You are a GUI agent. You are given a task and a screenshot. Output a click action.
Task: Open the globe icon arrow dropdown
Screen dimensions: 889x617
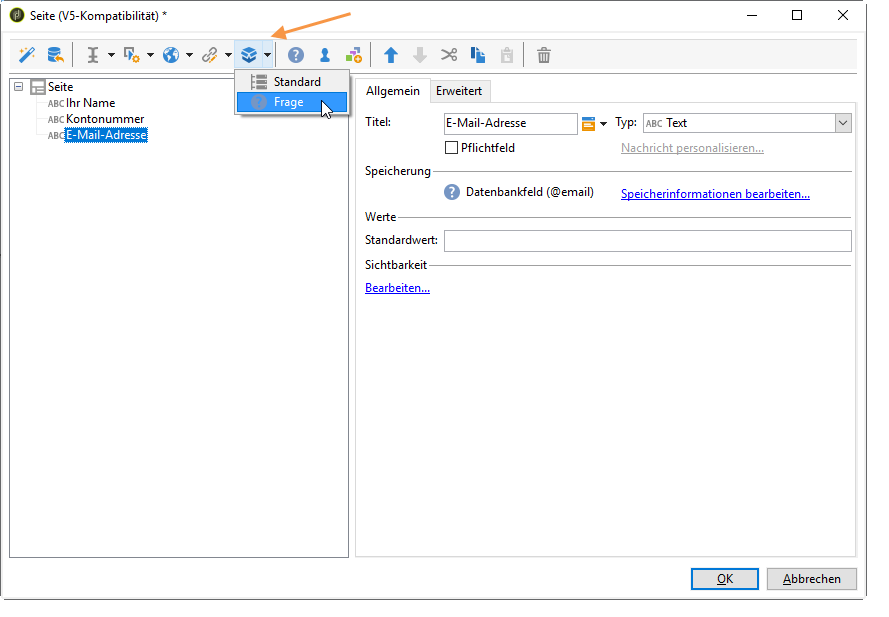[x=189, y=55]
